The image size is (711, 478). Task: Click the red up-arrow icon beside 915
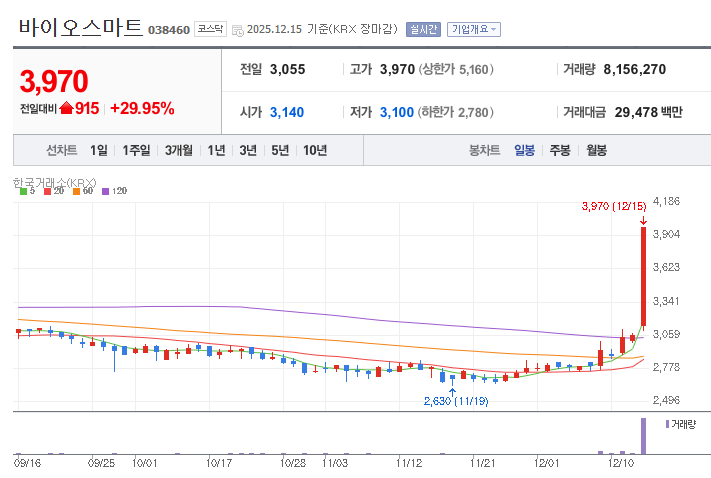(66, 108)
